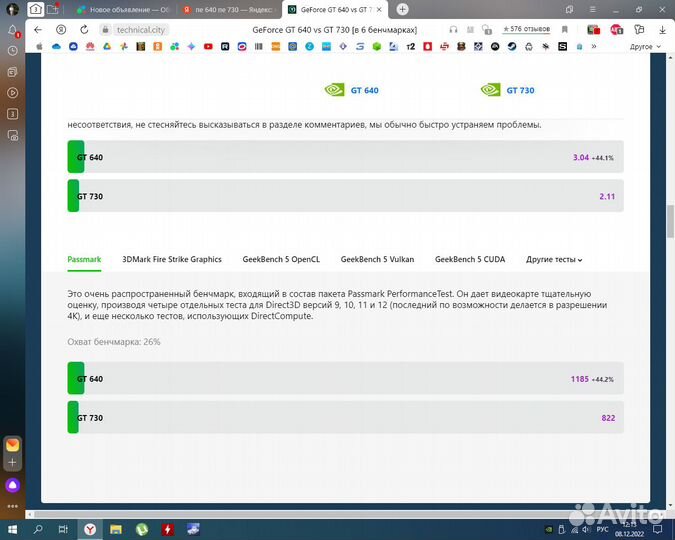Open the 576 отзывов site reviews link
Viewport: 675px width, 540px height.
(526, 29)
